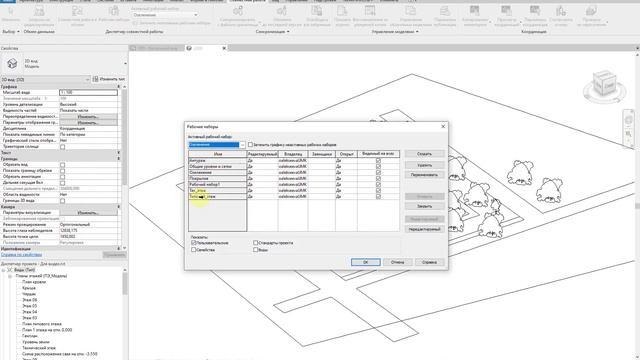Switch to the inactive floor plan view tab
640x360 pixels.
coord(157,48)
